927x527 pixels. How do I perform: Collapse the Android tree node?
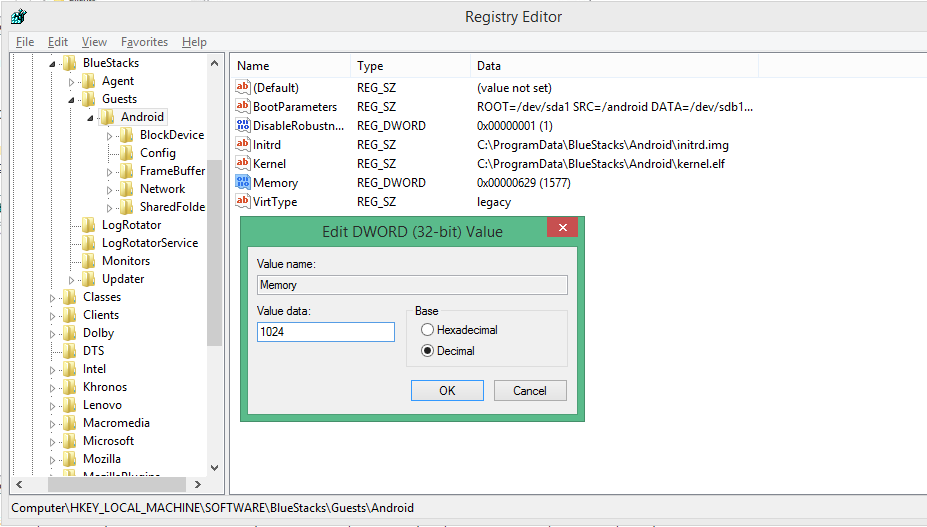click(90, 118)
